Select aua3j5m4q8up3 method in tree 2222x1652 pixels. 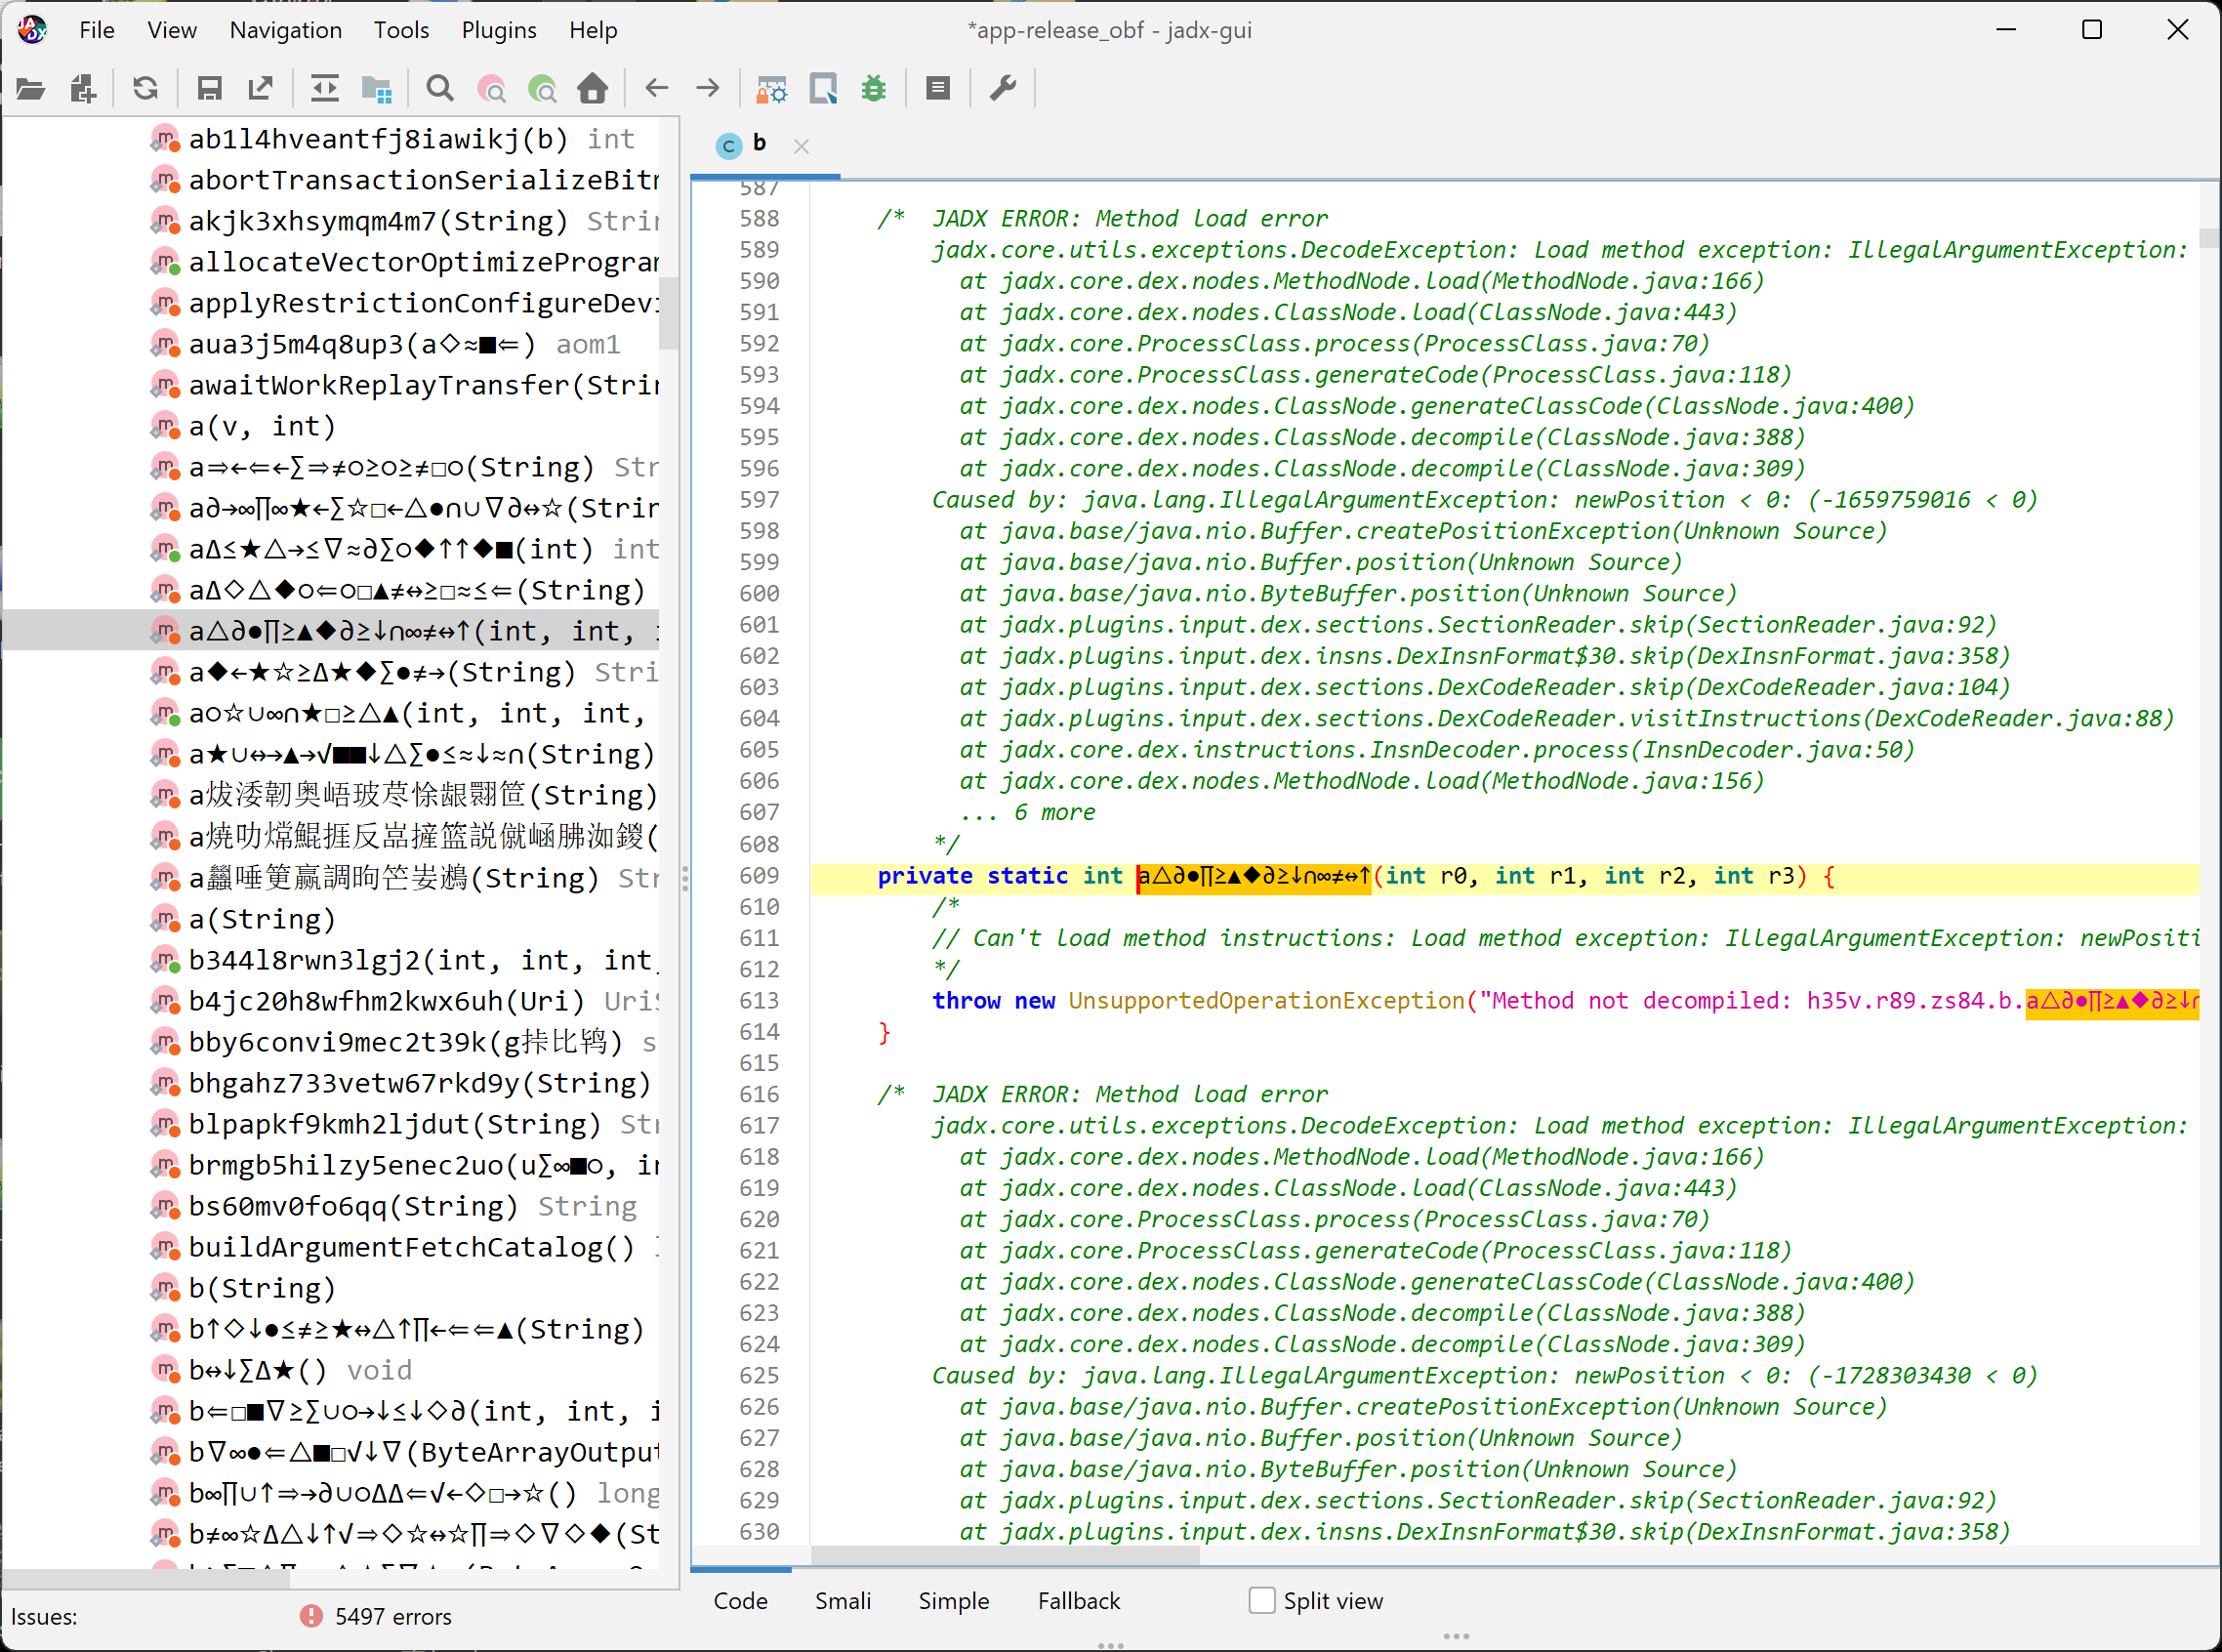pos(404,344)
